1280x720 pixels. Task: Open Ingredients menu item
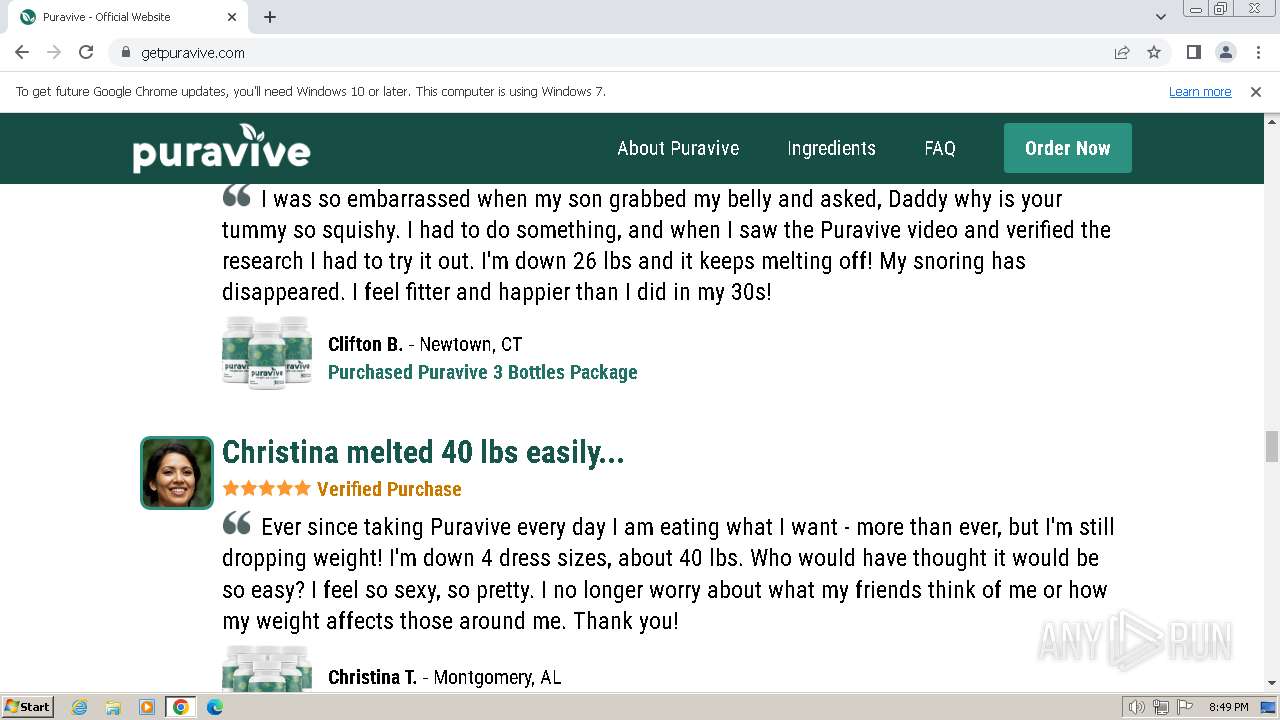point(831,148)
